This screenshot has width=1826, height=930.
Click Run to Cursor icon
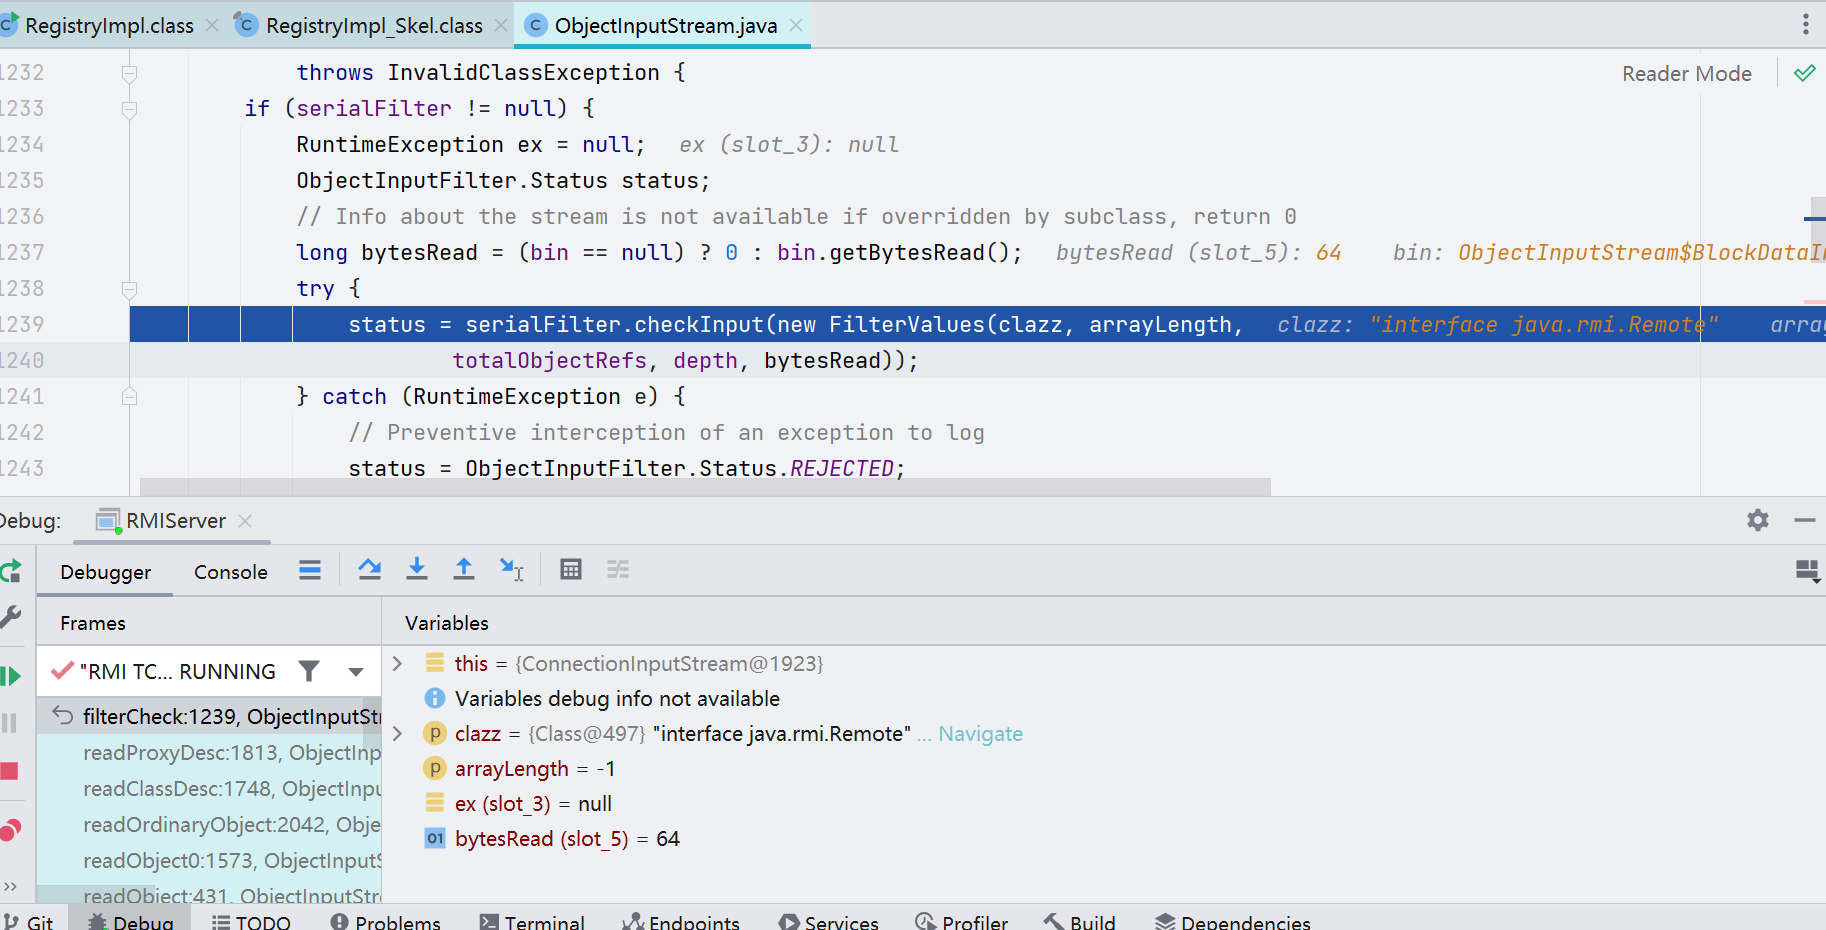coord(511,570)
